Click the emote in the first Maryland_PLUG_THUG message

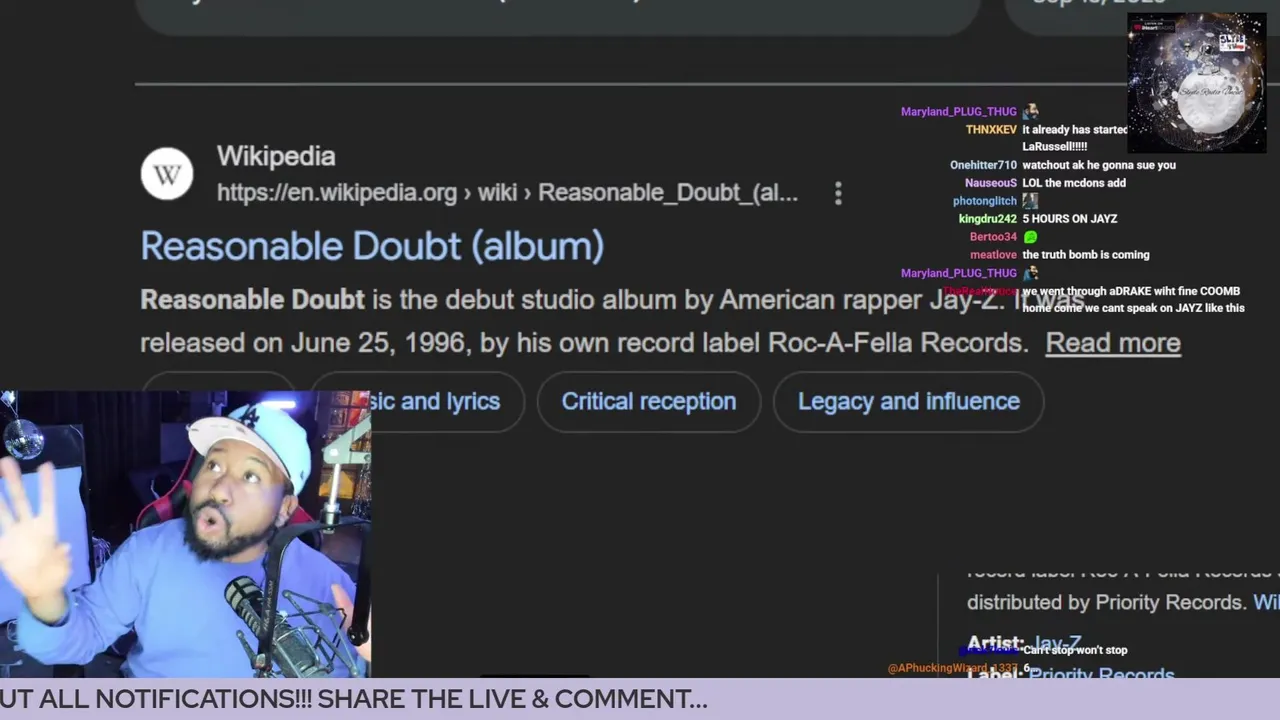pos(1031,112)
